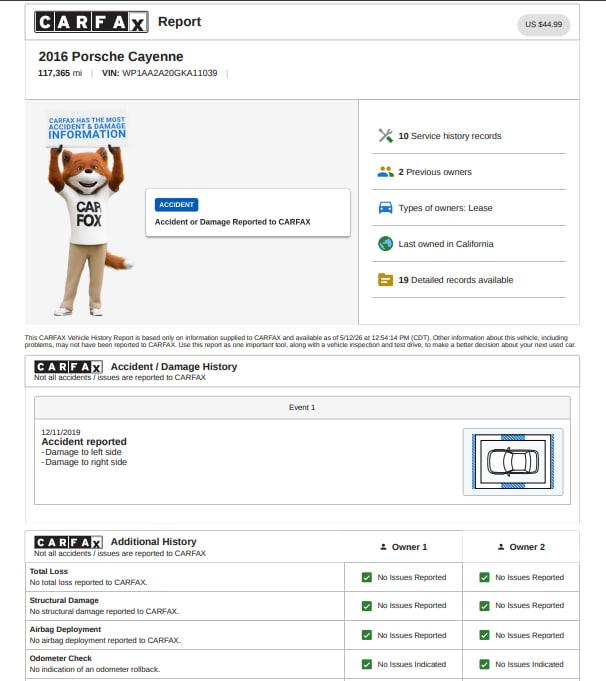Click Total Loss checkmark for Owner 2
The width and height of the screenshot is (606, 681).
tap(484, 577)
